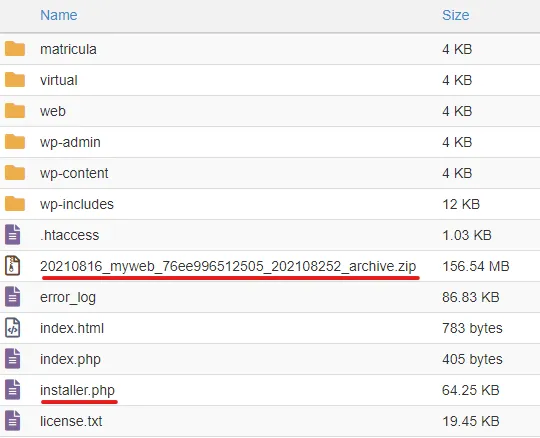Viewport: 540px width, 438px height.
Task: Select the error_log file name
Action: point(68,298)
